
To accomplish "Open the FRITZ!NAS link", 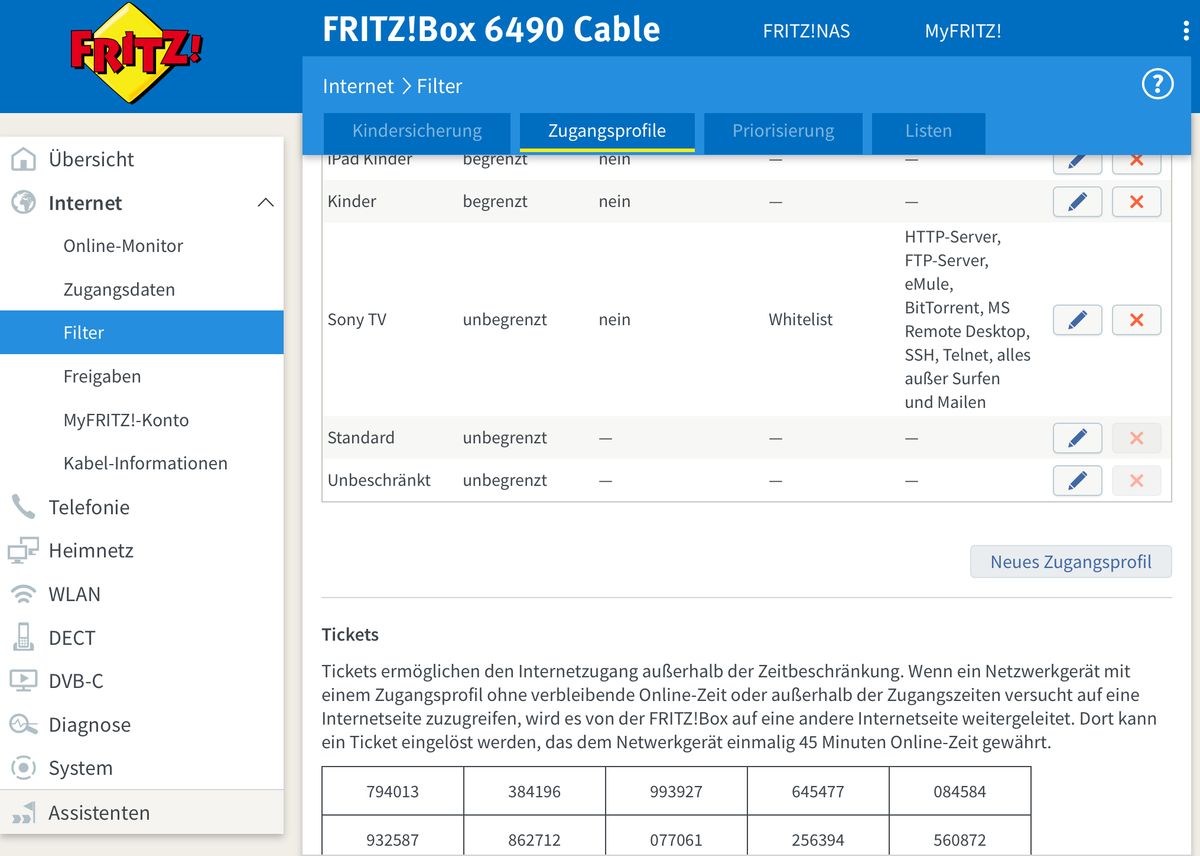I will [x=806, y=31].
